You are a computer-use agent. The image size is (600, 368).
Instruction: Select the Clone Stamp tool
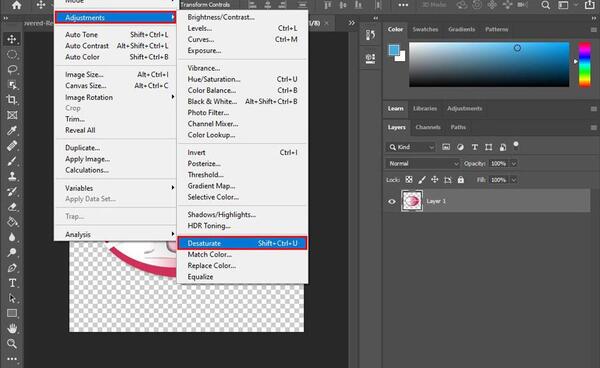[x=12, y=176]
